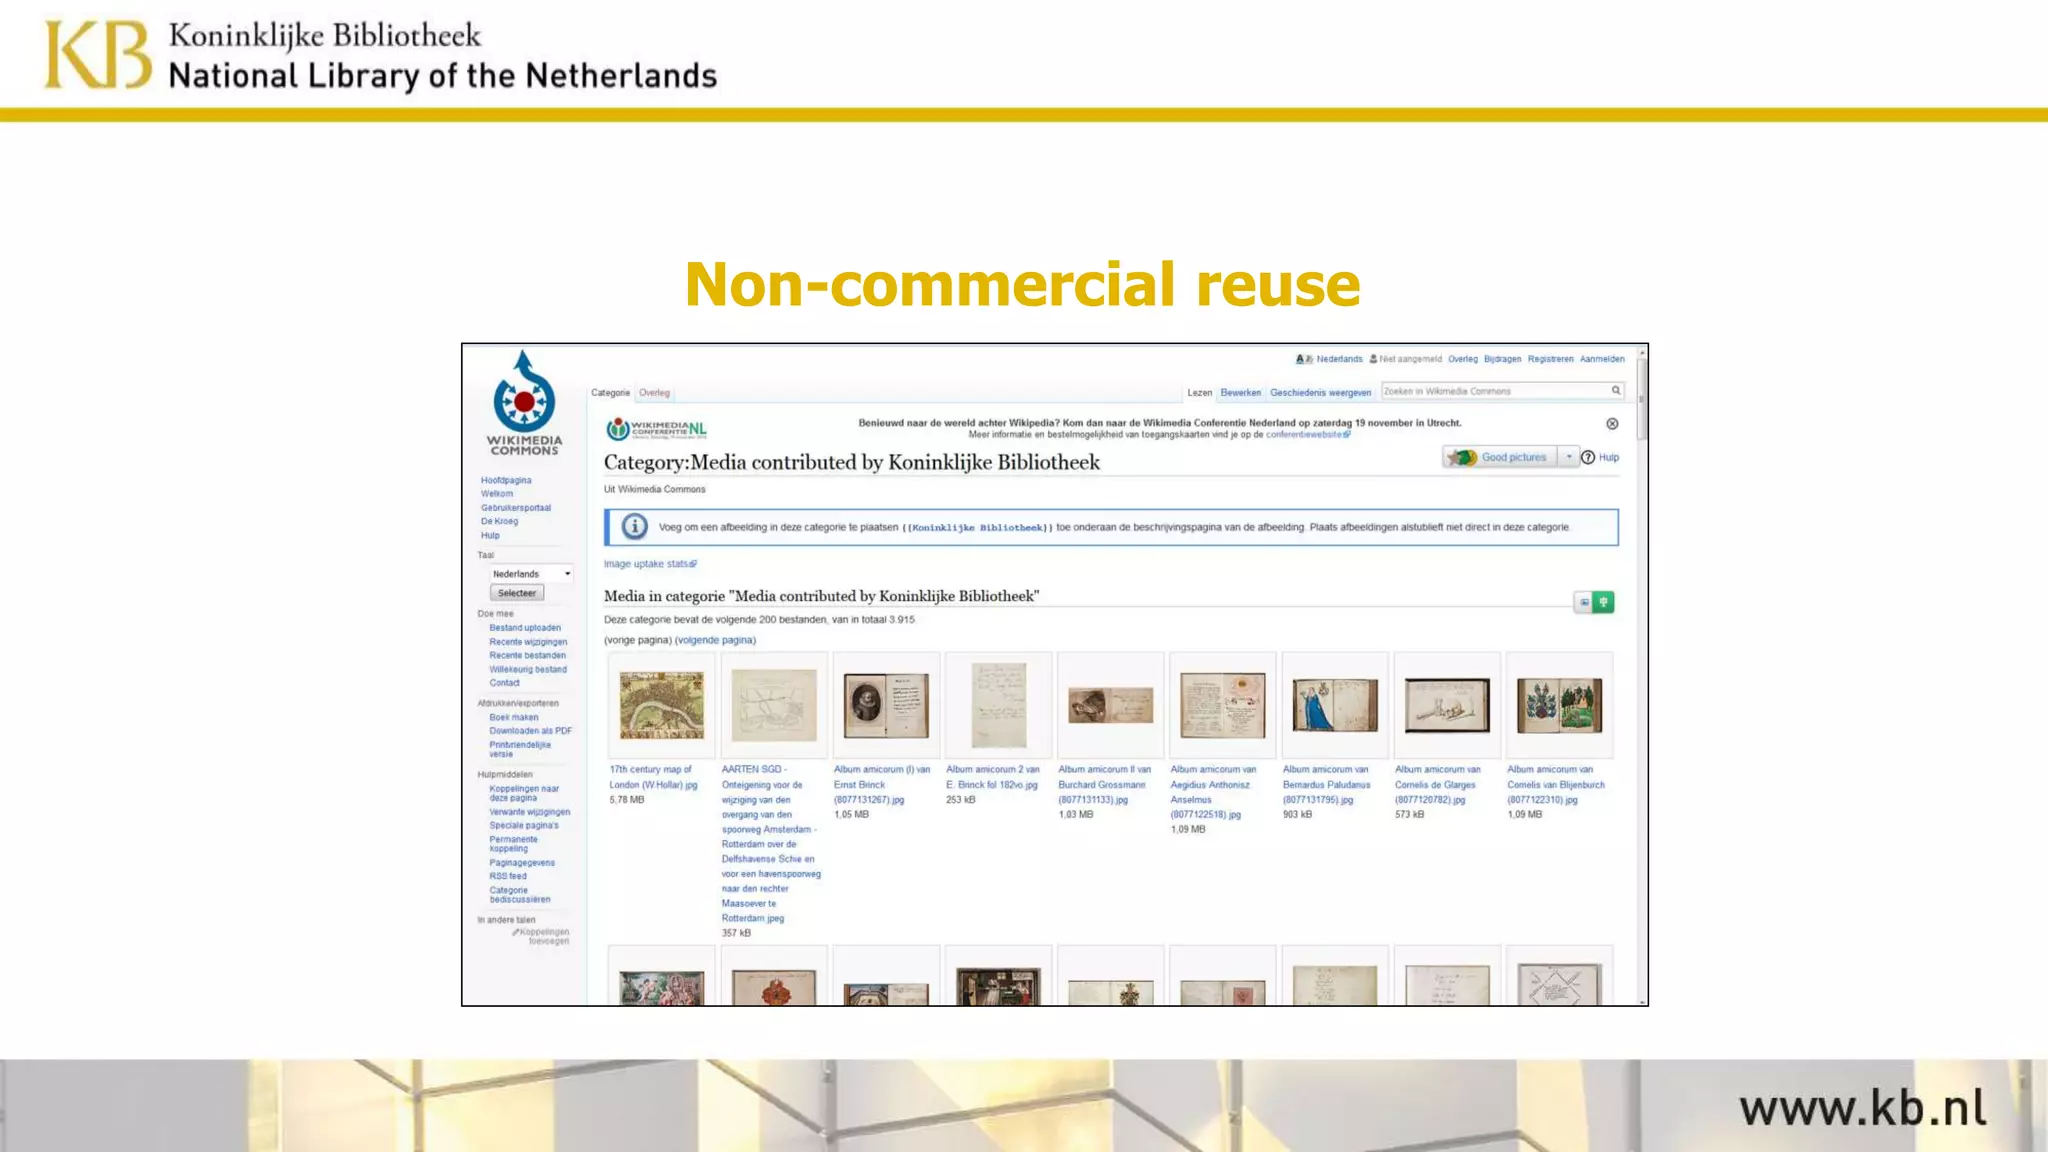Open the Bewerken tab
Screen dimensions: 2048x1152
pos(1240,393)
